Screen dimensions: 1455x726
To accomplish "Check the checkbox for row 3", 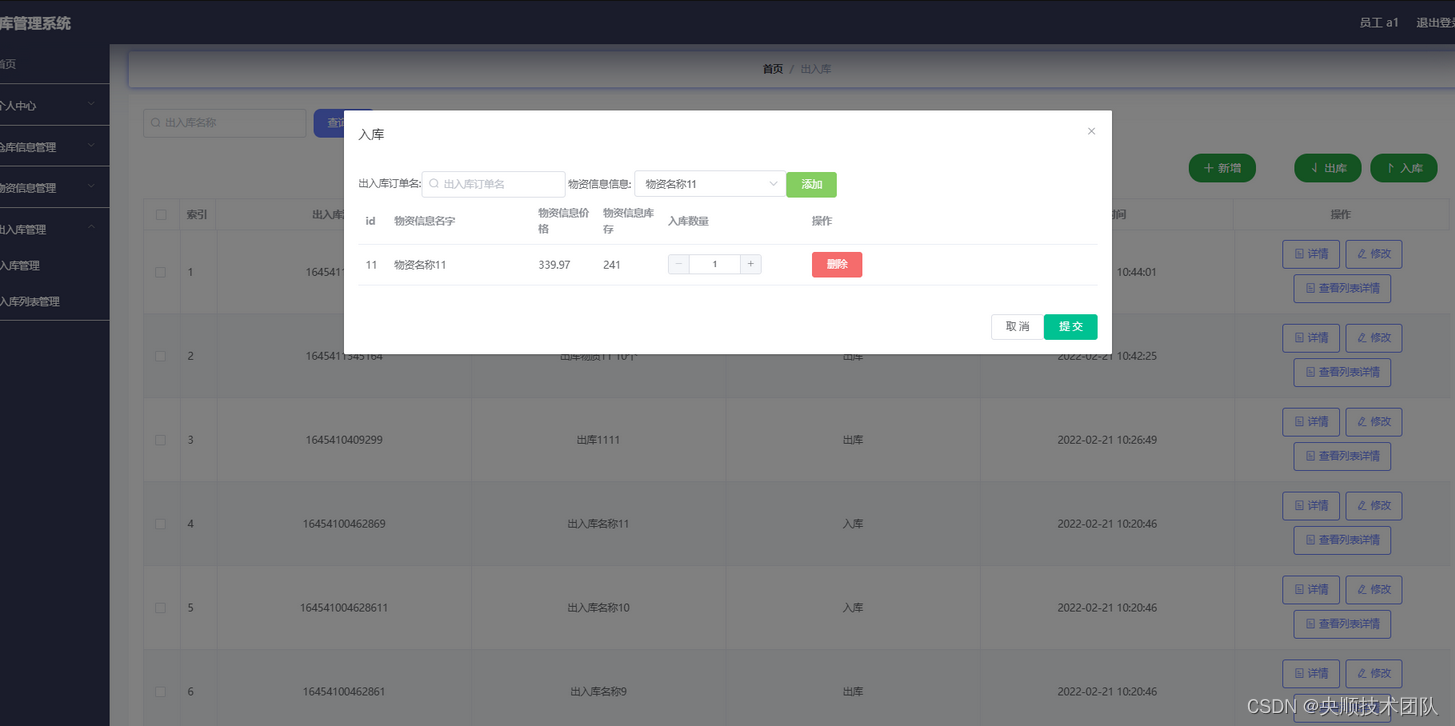I will pos(161,440).
